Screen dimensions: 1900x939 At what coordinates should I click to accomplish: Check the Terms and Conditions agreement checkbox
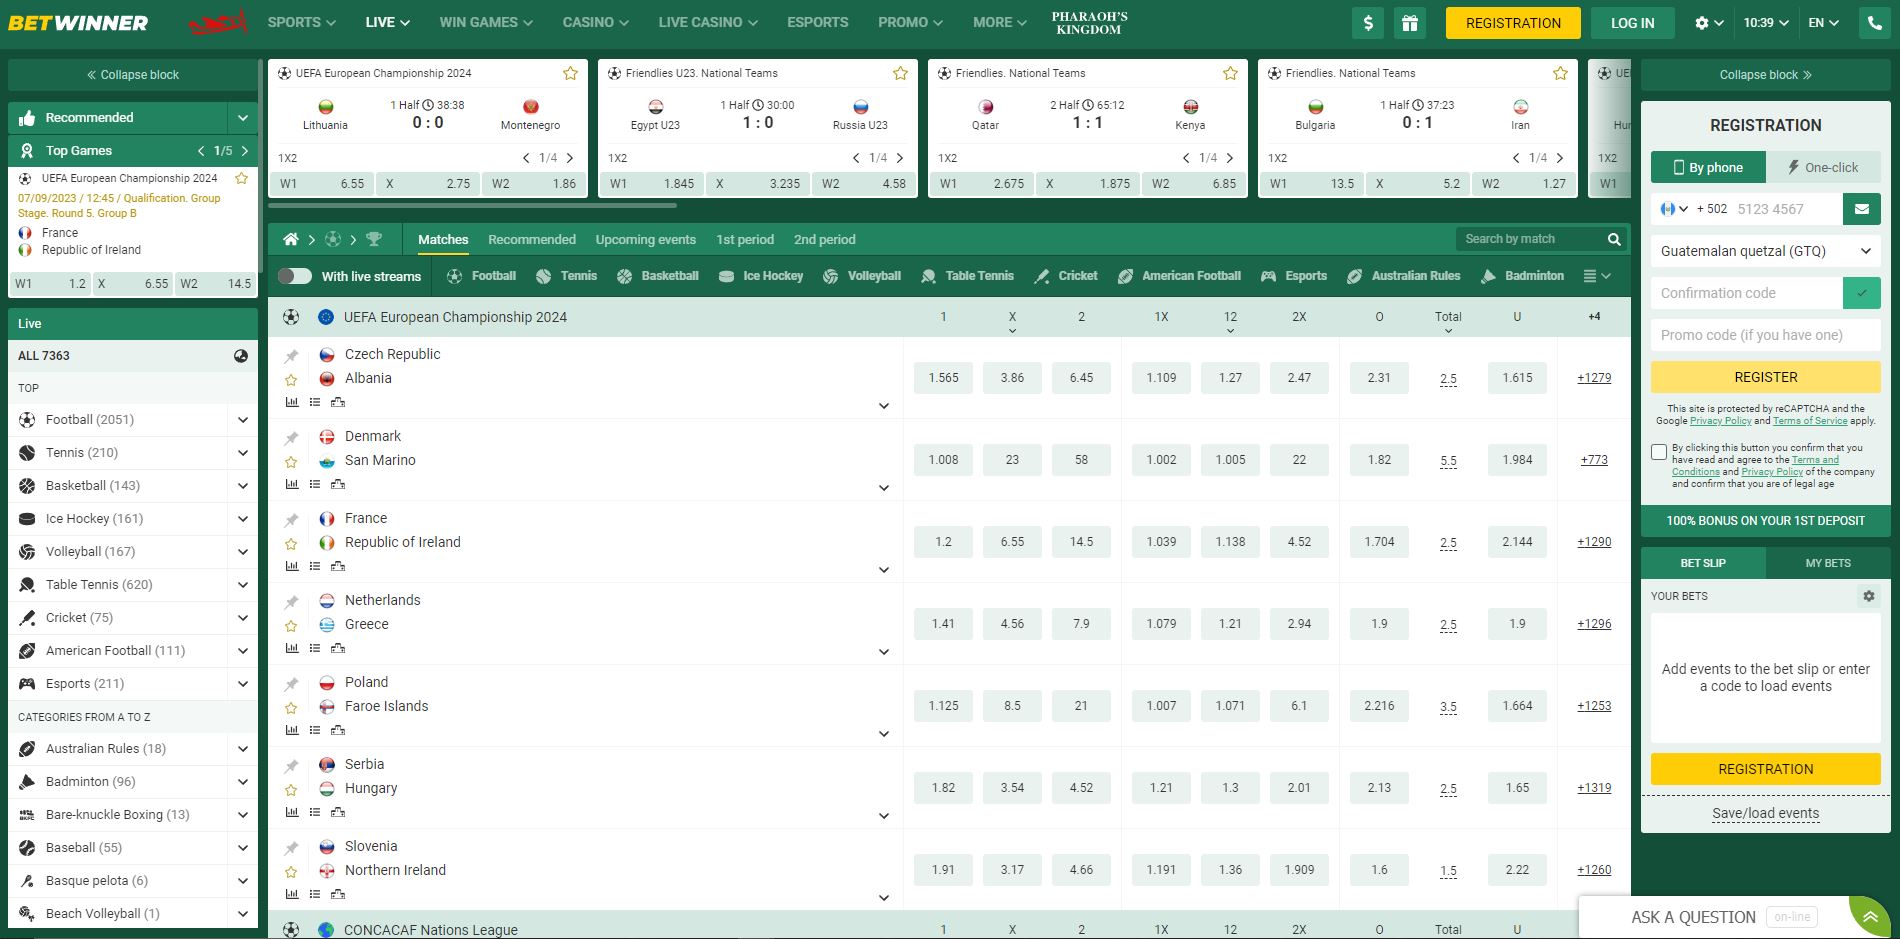(1659, 452)
